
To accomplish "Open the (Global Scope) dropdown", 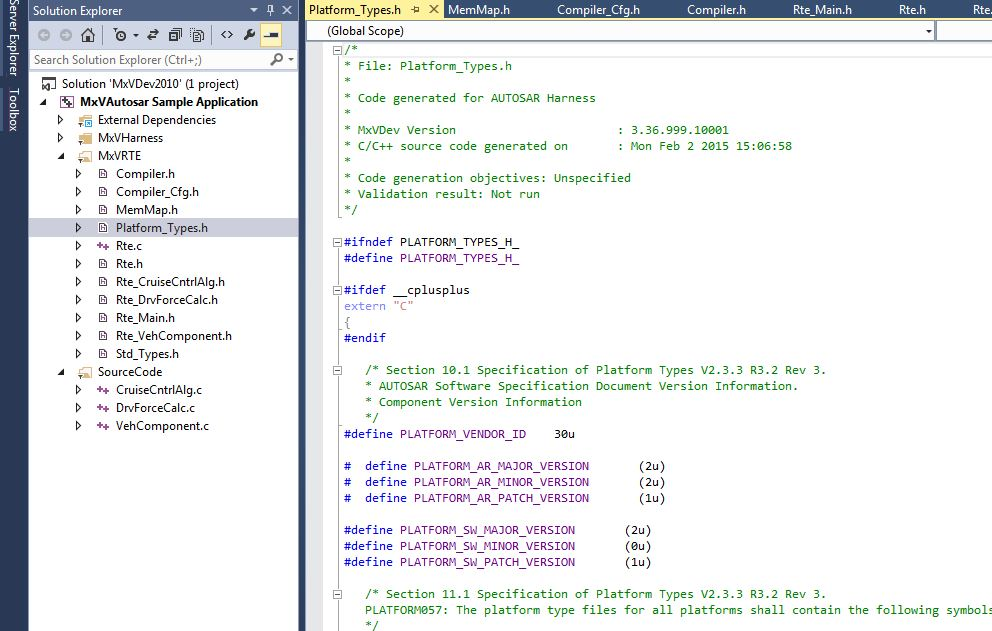I will tap(929, 31).
